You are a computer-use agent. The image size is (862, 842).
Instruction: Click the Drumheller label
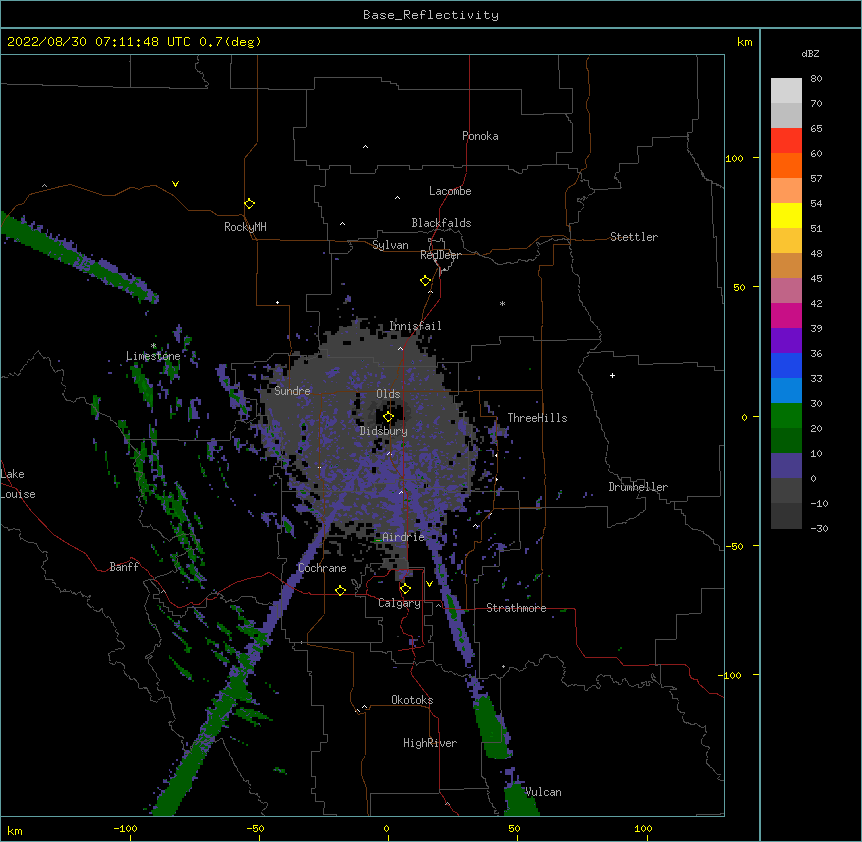[638, 487]
